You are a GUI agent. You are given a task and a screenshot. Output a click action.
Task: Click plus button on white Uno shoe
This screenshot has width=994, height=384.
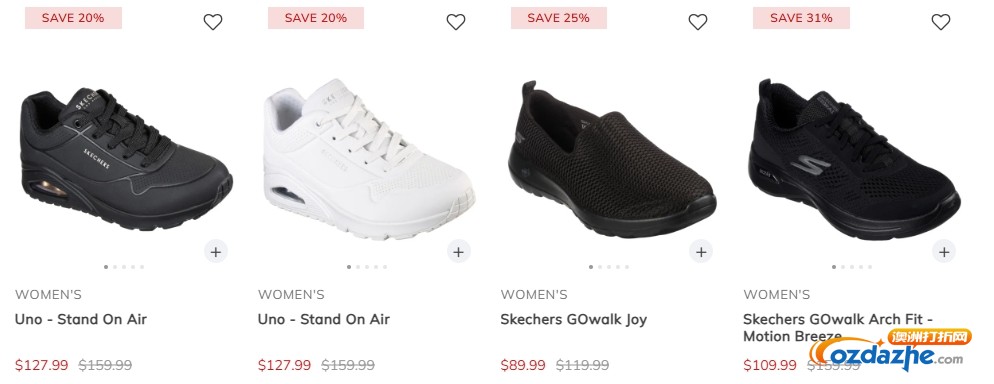click(x=458, y=252)
